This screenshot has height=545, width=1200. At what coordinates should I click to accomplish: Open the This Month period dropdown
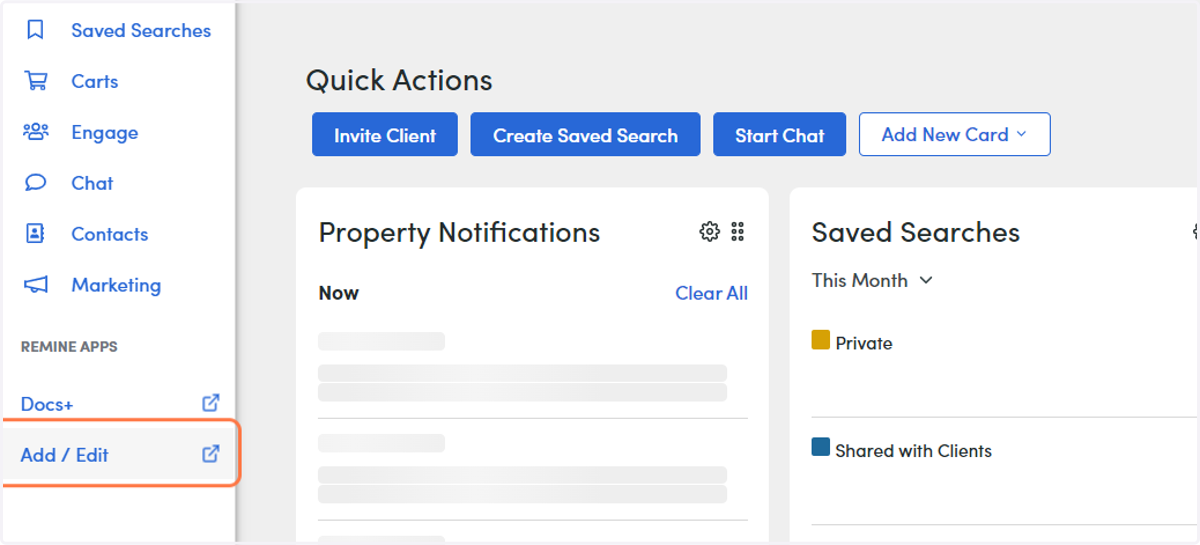[x=872, y=280]
